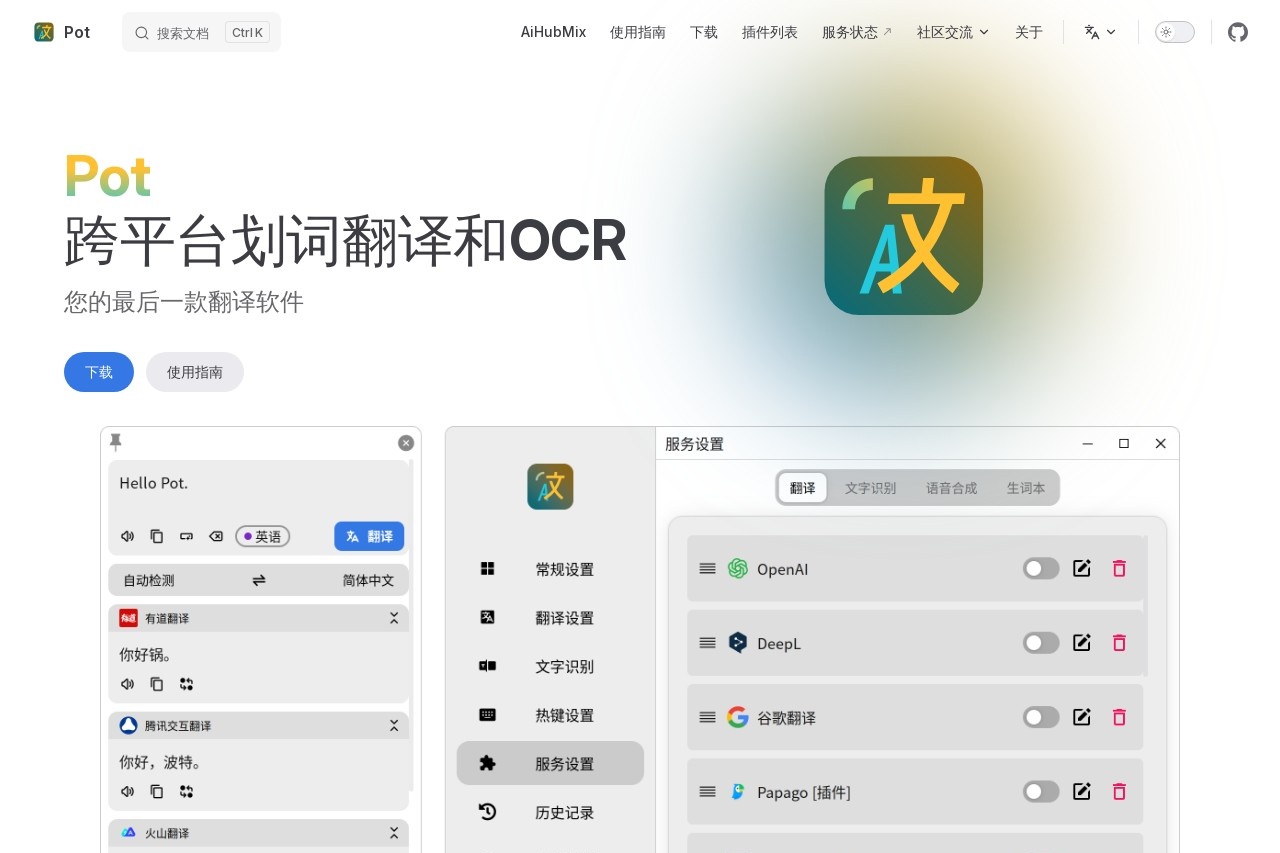The image size is (1280, 853).
Task: Open 热键设置 in the settings sidebar
Action: [x=550, y=715]
